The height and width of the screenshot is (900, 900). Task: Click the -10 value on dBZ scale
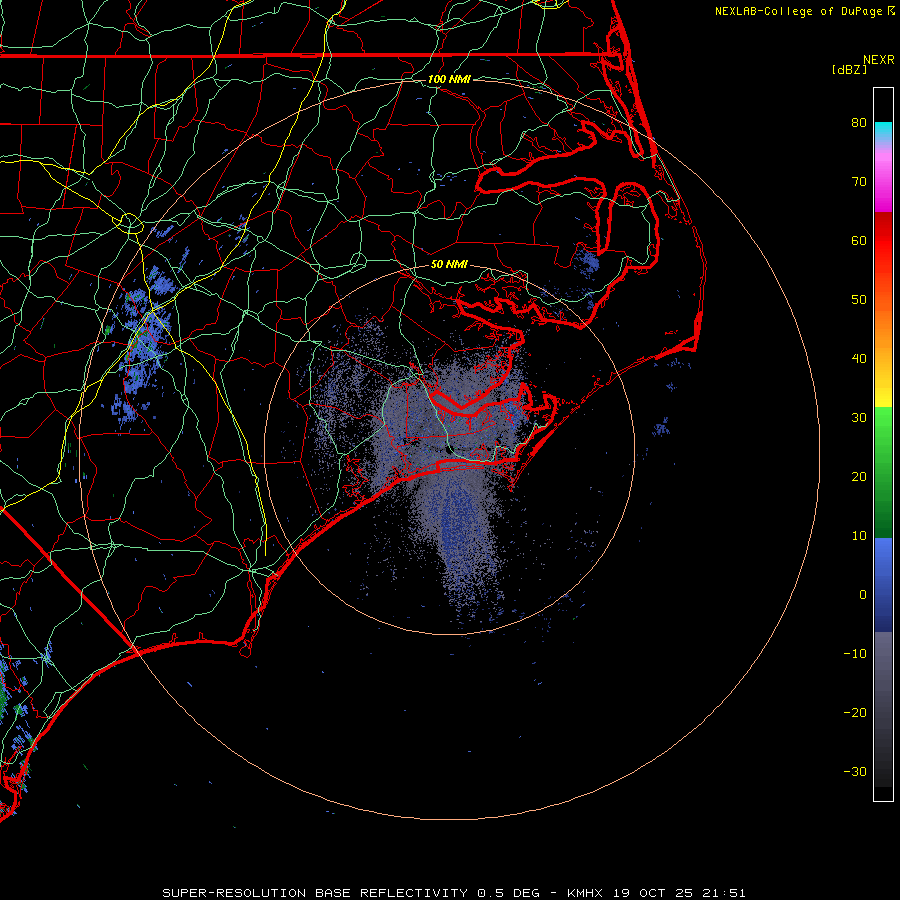(x=855, y=653)
